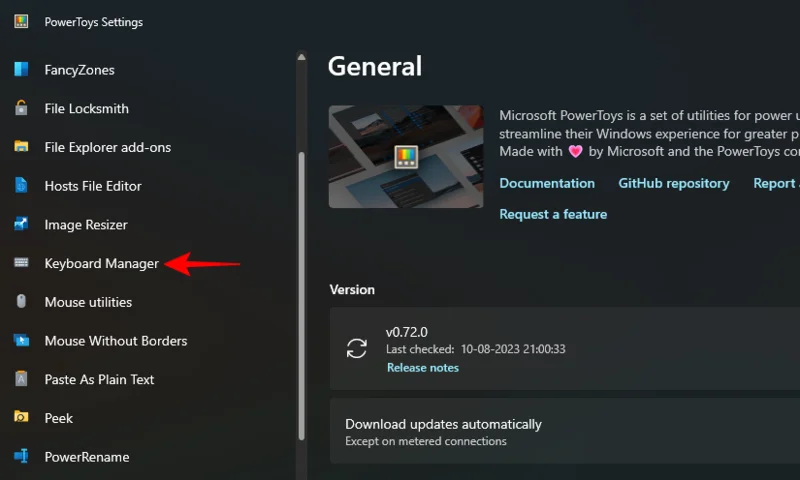
Task: Click the Hosts File Editor document icon
Action: point(21,185)
